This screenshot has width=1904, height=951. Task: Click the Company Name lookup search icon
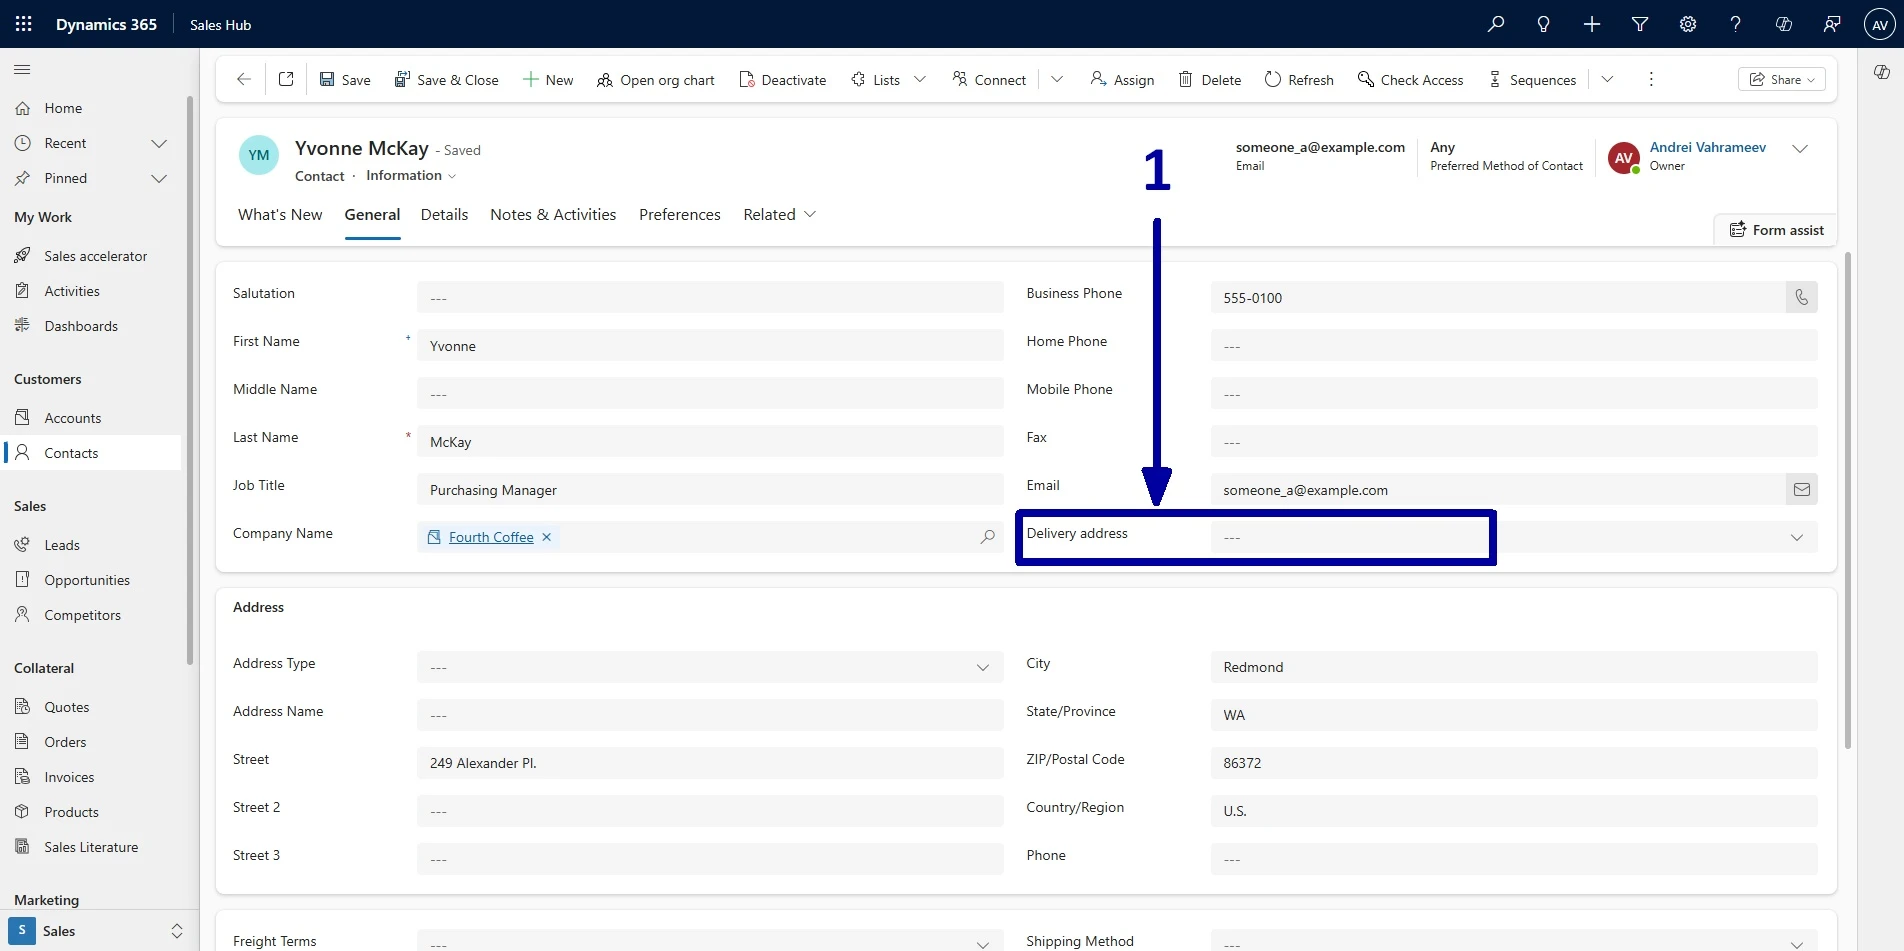point(987,537)
